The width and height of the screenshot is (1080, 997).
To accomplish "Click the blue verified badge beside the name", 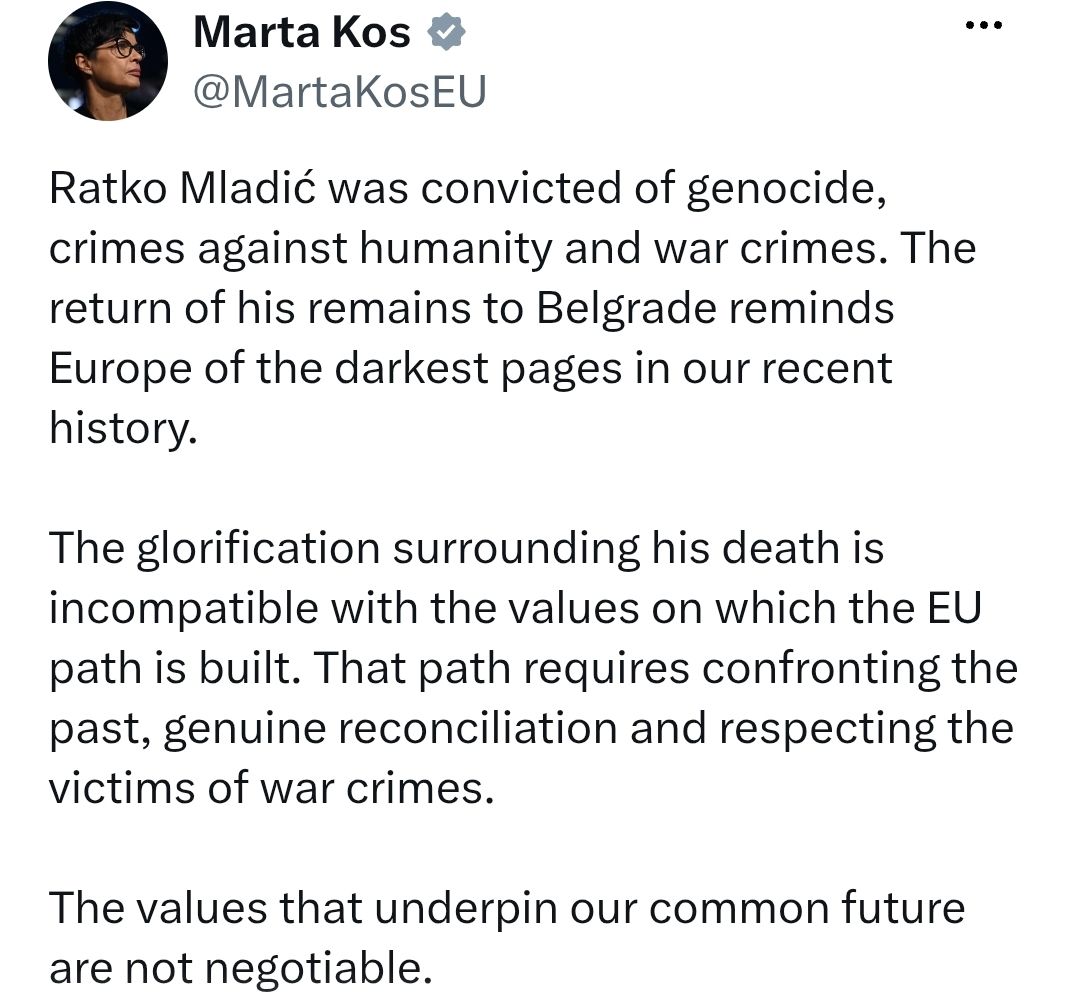I will 448,32.
